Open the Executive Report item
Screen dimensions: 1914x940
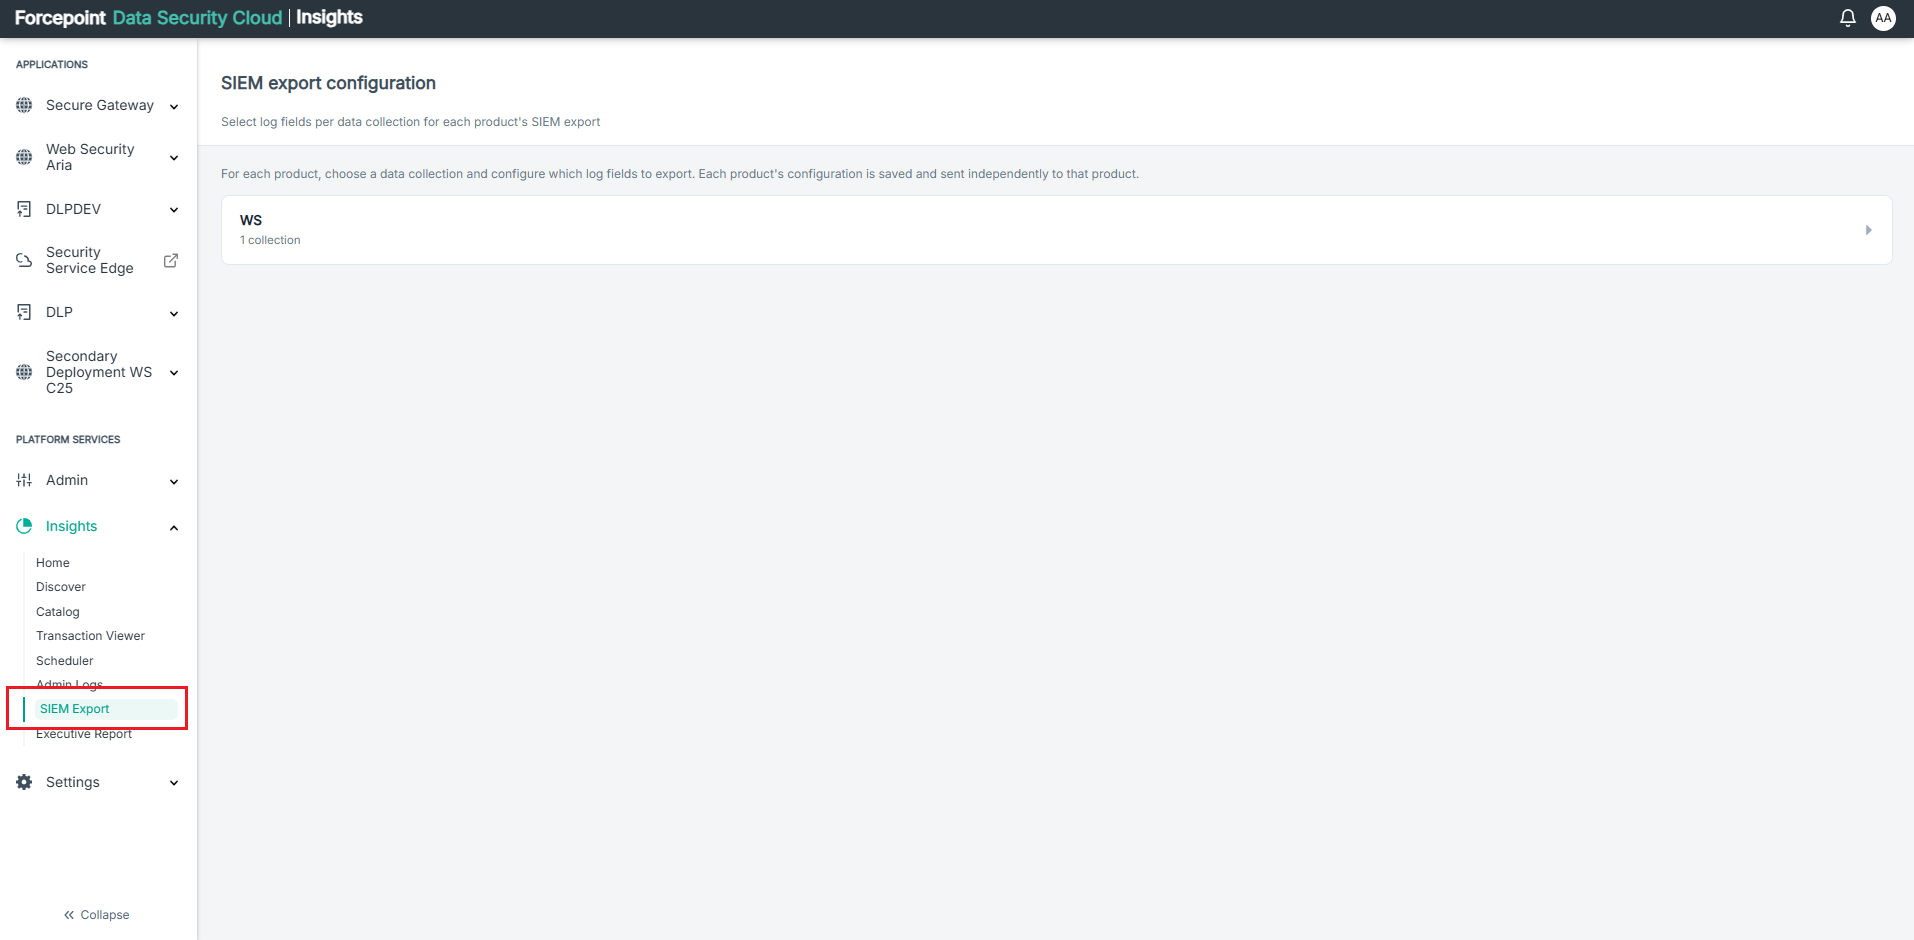click(x=84, y=734)
